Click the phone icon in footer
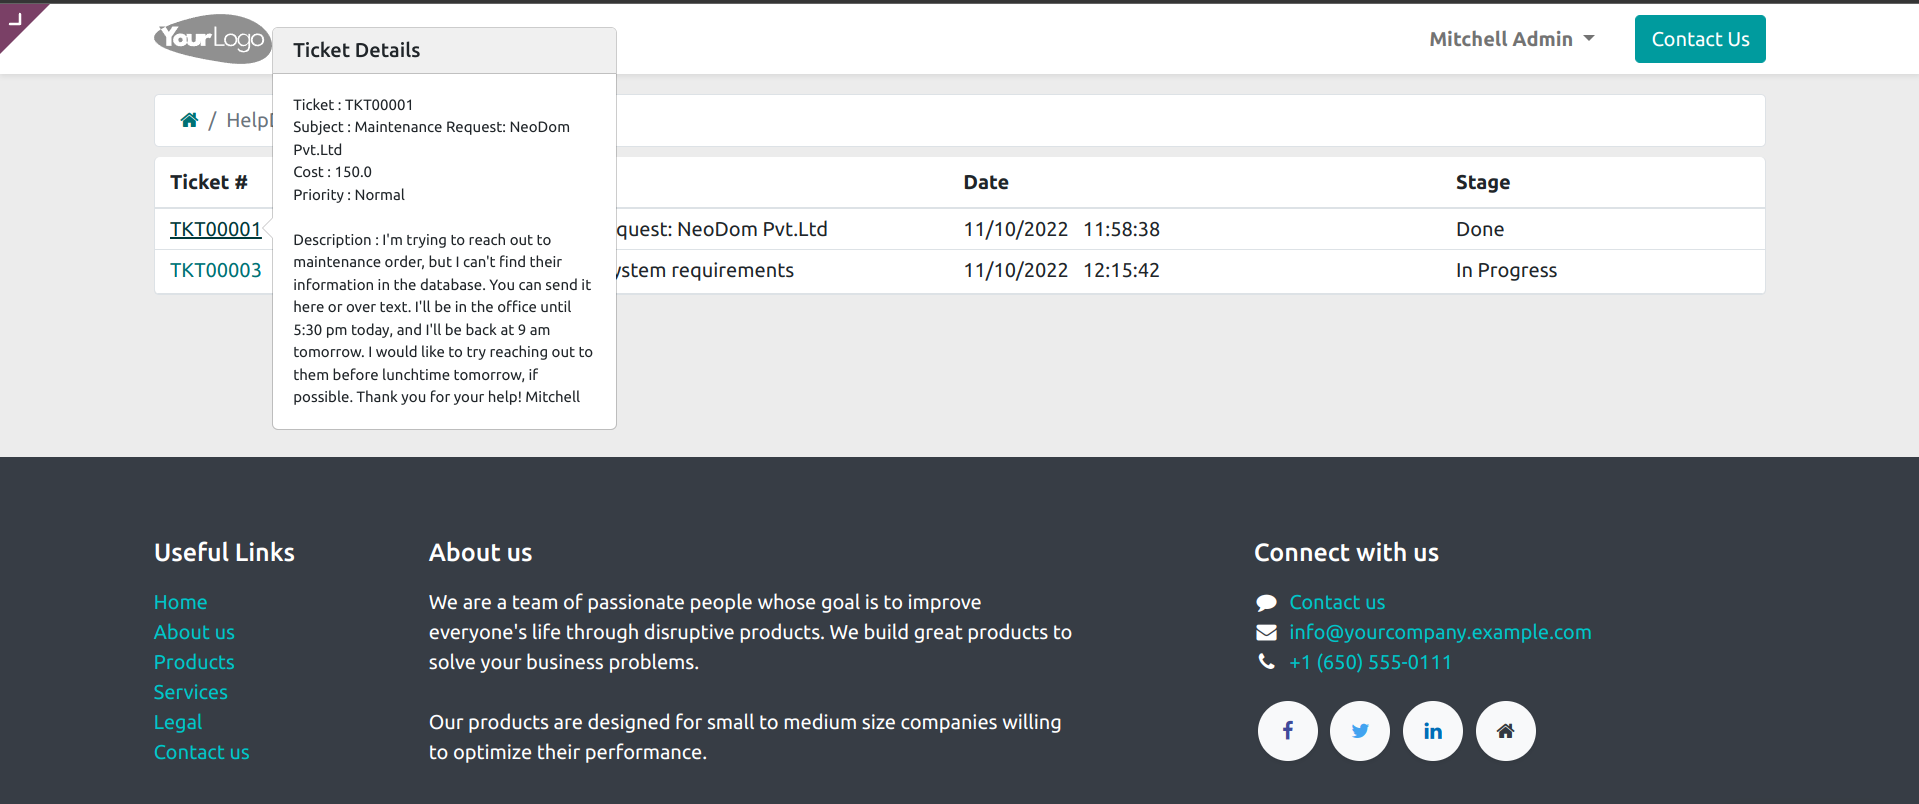The height and width of the screenshot is (804, 1919). click(x=1266, y=662)
